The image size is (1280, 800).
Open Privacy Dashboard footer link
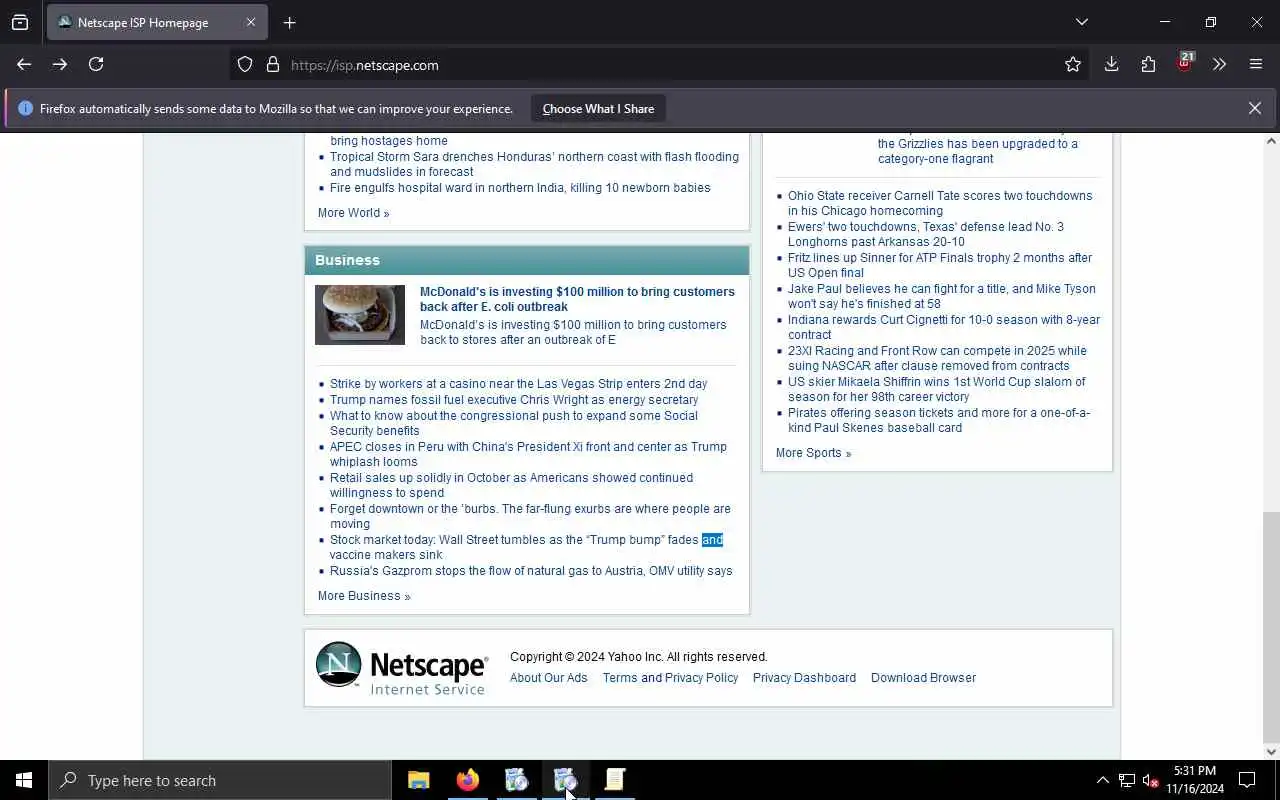[804, 678]
